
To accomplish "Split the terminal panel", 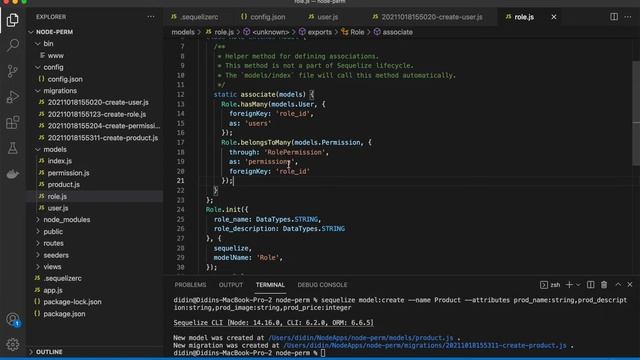I will 590,285.
